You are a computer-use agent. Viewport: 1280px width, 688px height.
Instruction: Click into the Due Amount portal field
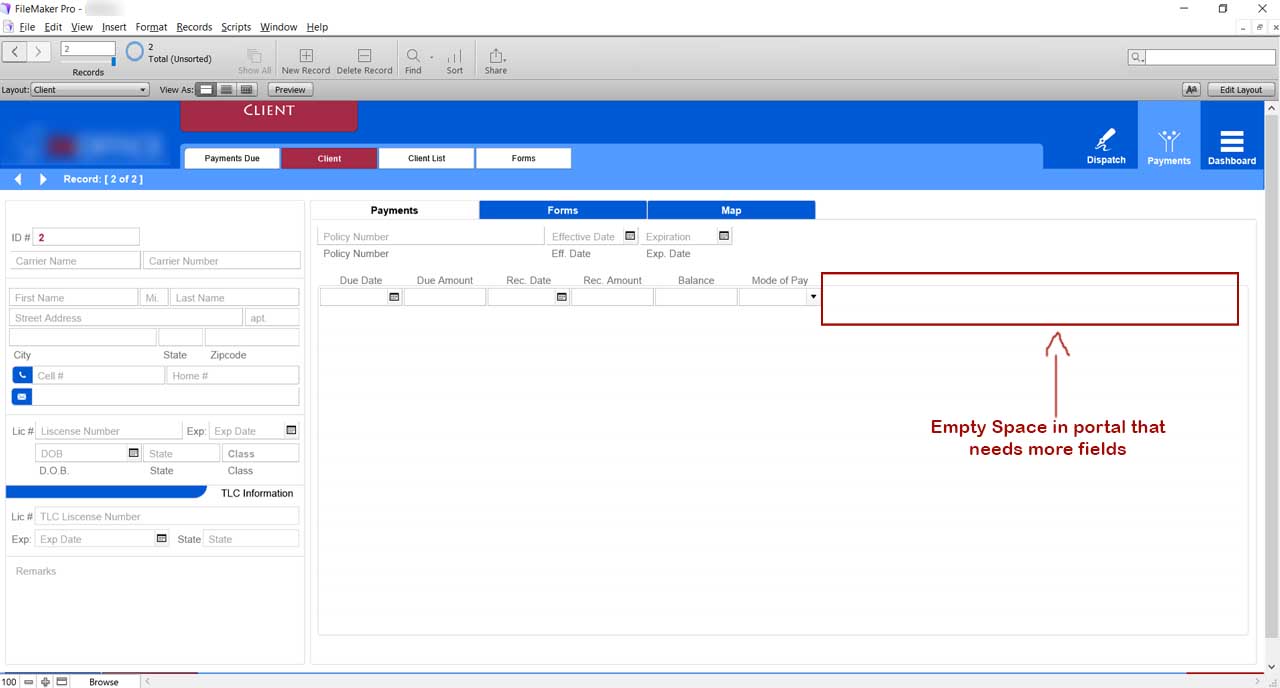pos(445,297)
